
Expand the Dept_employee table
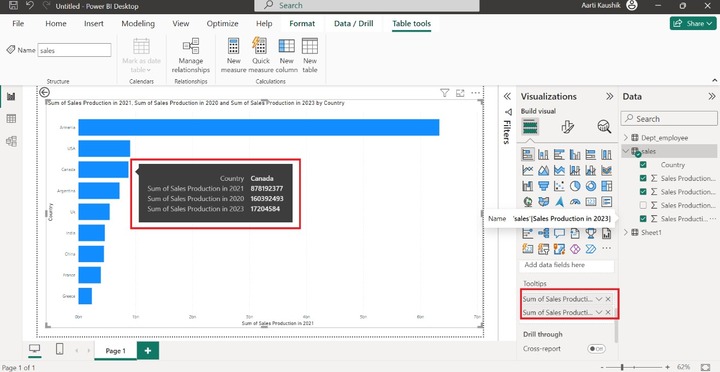point(626,138)
